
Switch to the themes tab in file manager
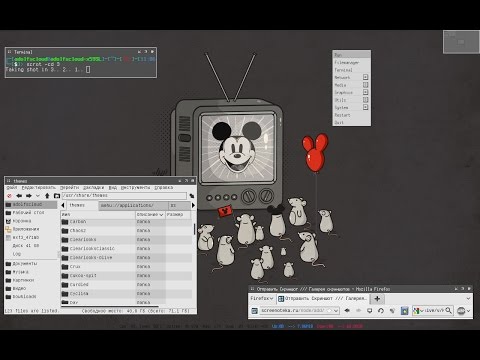(x=82, y=205)
